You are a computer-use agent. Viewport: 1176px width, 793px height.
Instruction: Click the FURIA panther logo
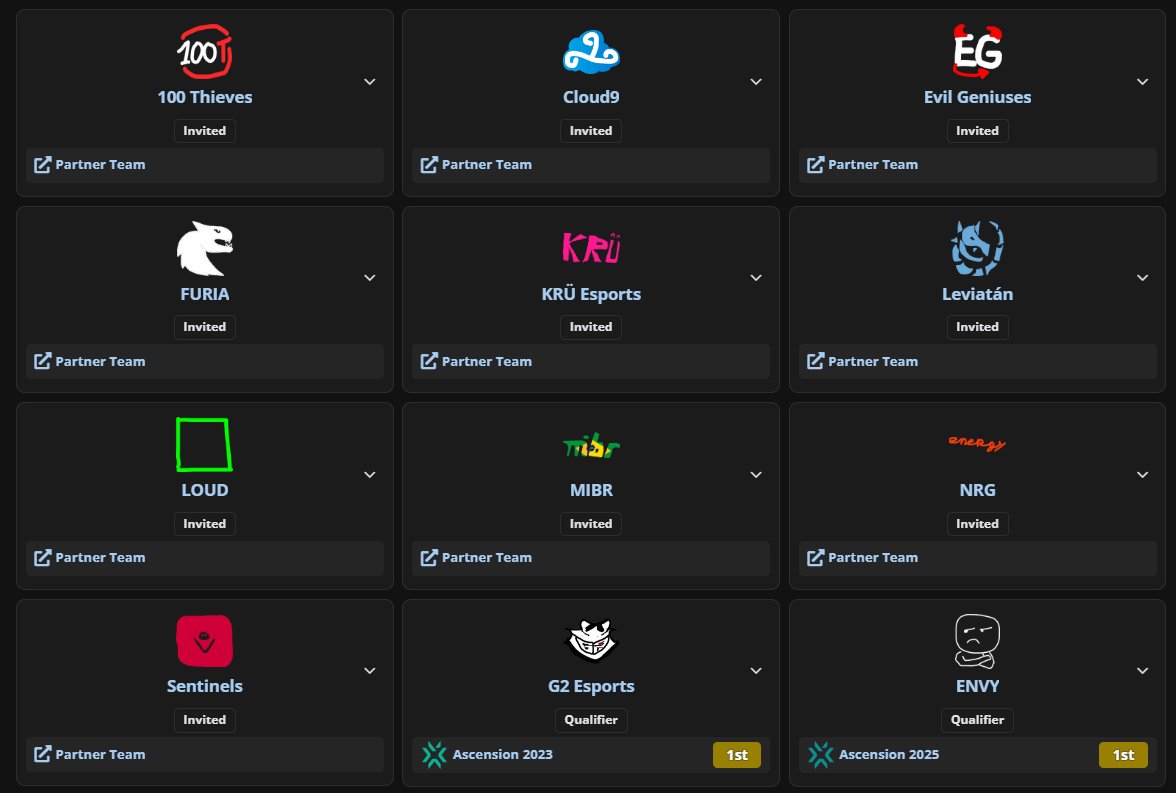[x=205, y=248]
